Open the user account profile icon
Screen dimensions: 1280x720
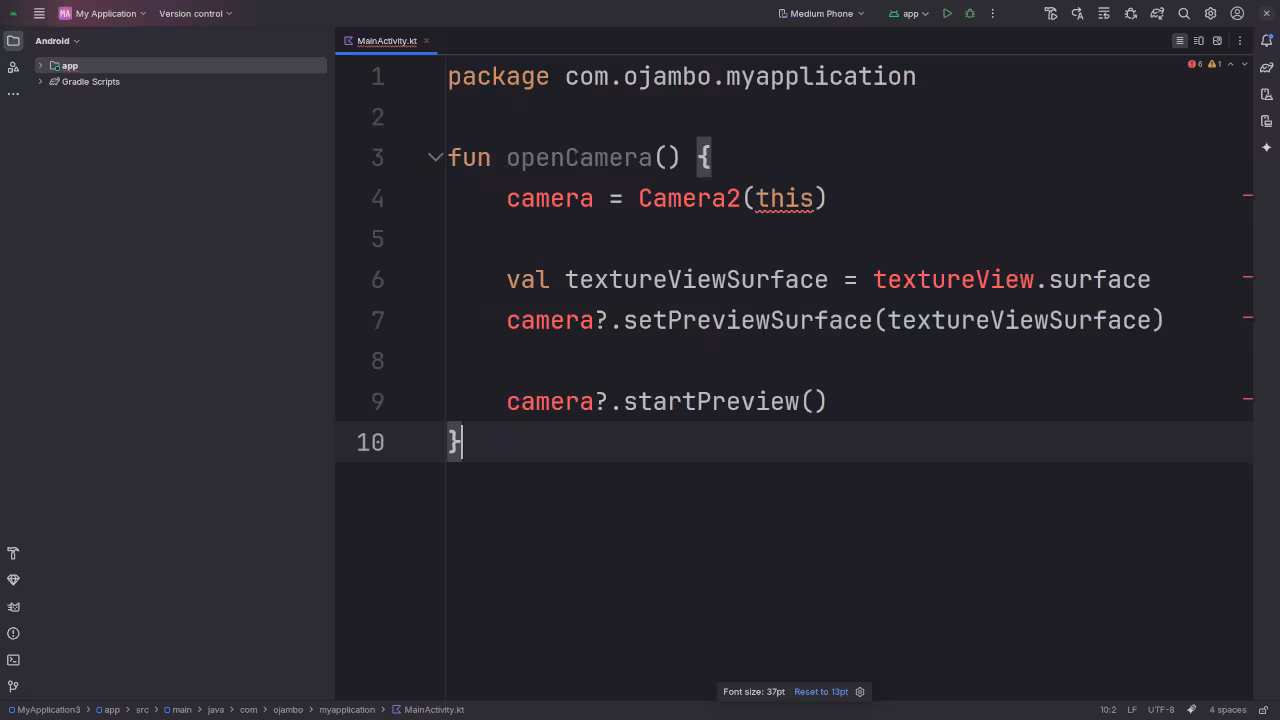tap(1237, 13)
